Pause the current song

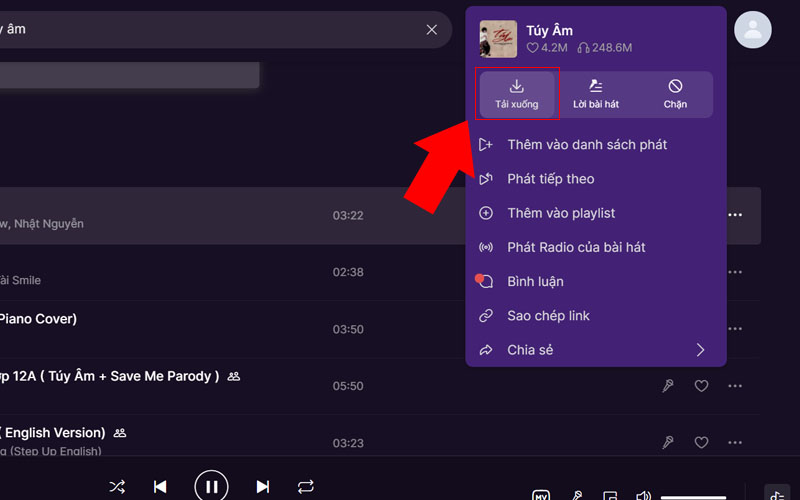[211, 486]
